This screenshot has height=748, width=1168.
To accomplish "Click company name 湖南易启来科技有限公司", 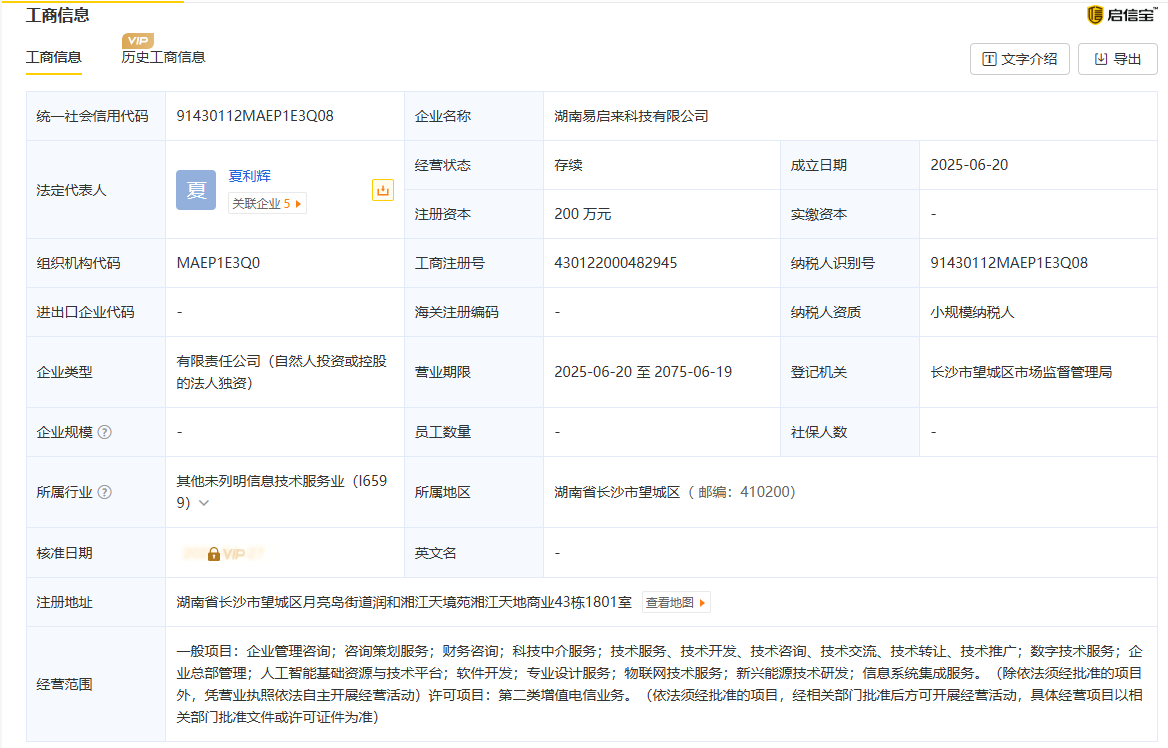I will pyautogui.click(x=631, y=116).
